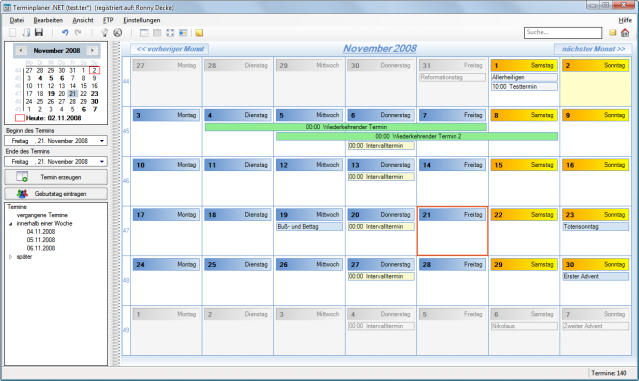Click the yellow sticky note icon
This screenshot has width=639, height=381.
tap(199, 33)
